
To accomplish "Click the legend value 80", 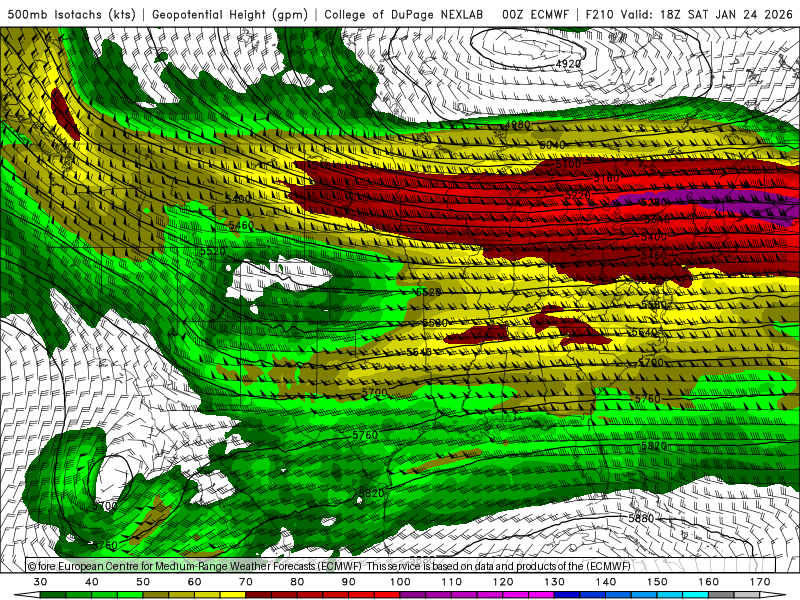I will [297, 582].
